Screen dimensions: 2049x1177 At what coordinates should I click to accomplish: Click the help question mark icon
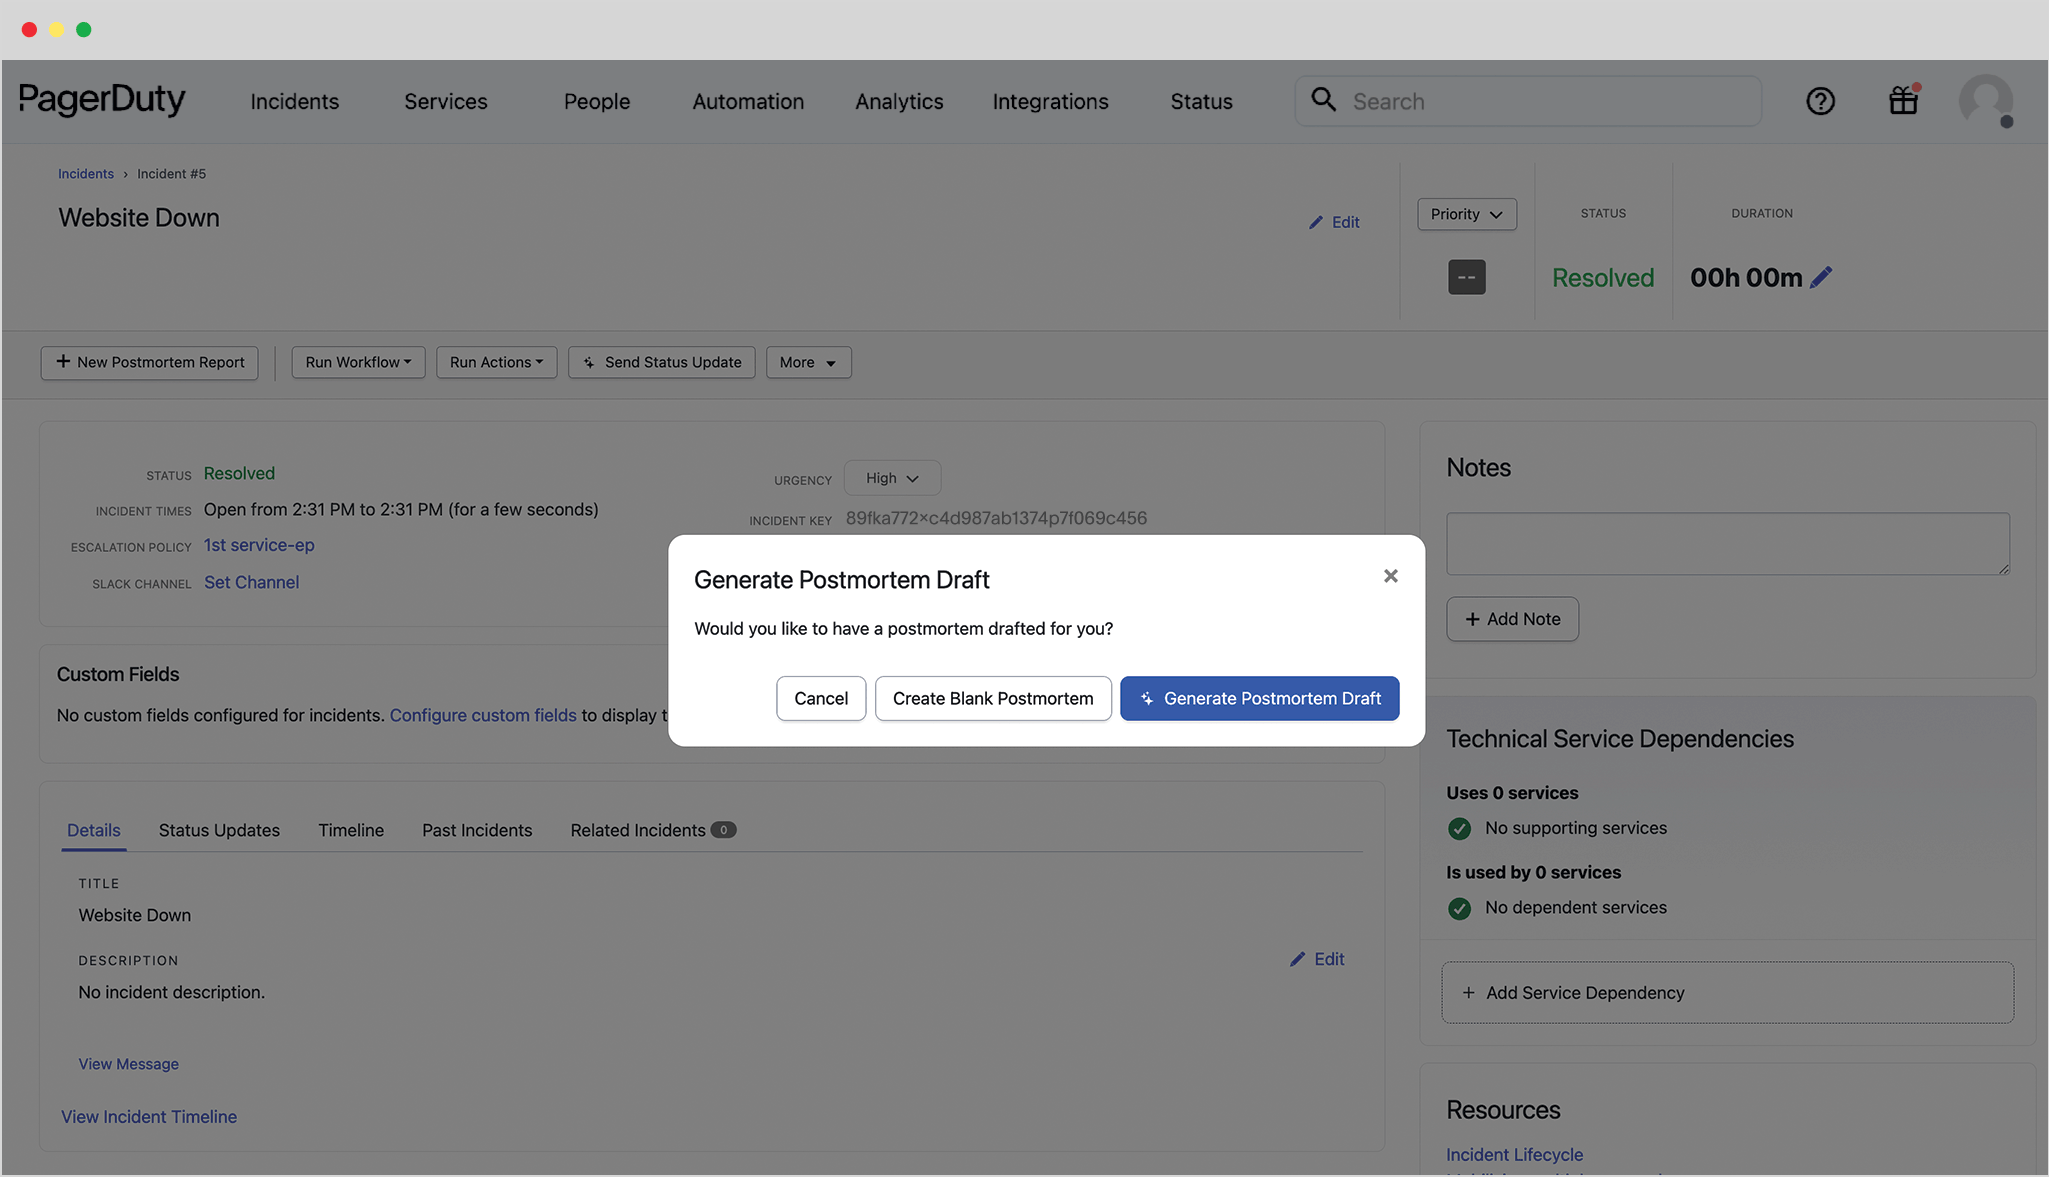[x=1820, y=101]
